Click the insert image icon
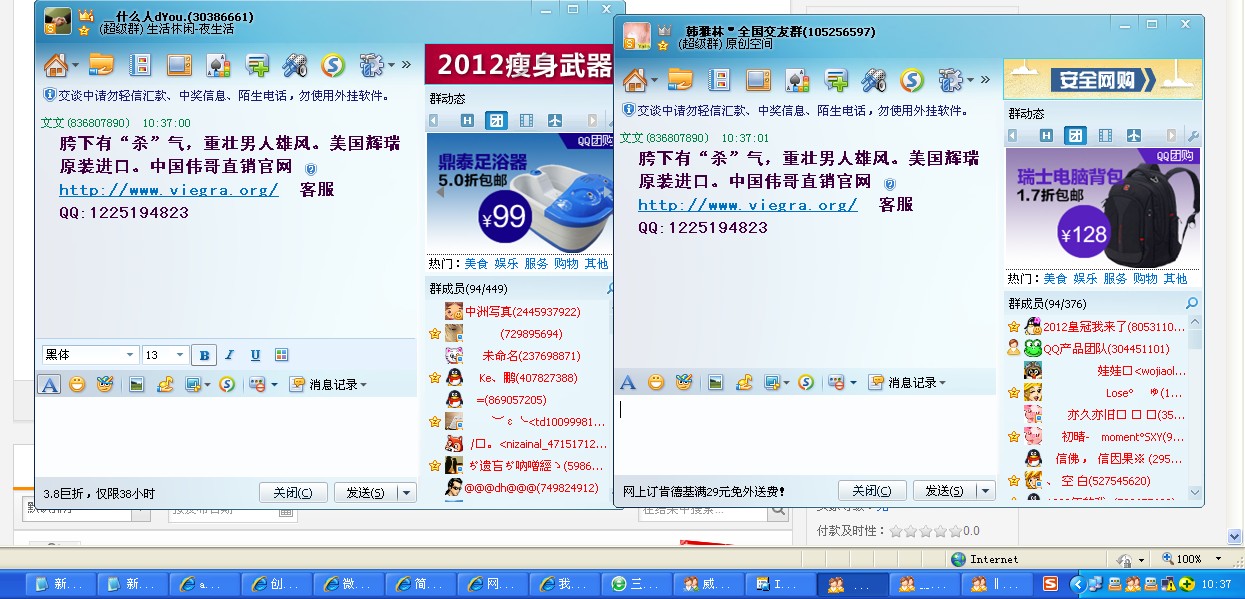This screenshot has height=599, width=1245. (135, 384)
